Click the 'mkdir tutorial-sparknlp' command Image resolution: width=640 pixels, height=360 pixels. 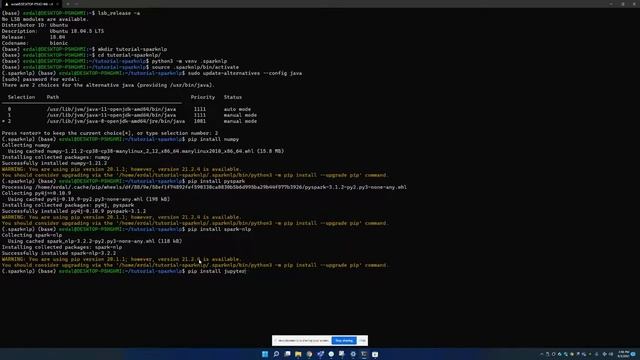(132, 49)
